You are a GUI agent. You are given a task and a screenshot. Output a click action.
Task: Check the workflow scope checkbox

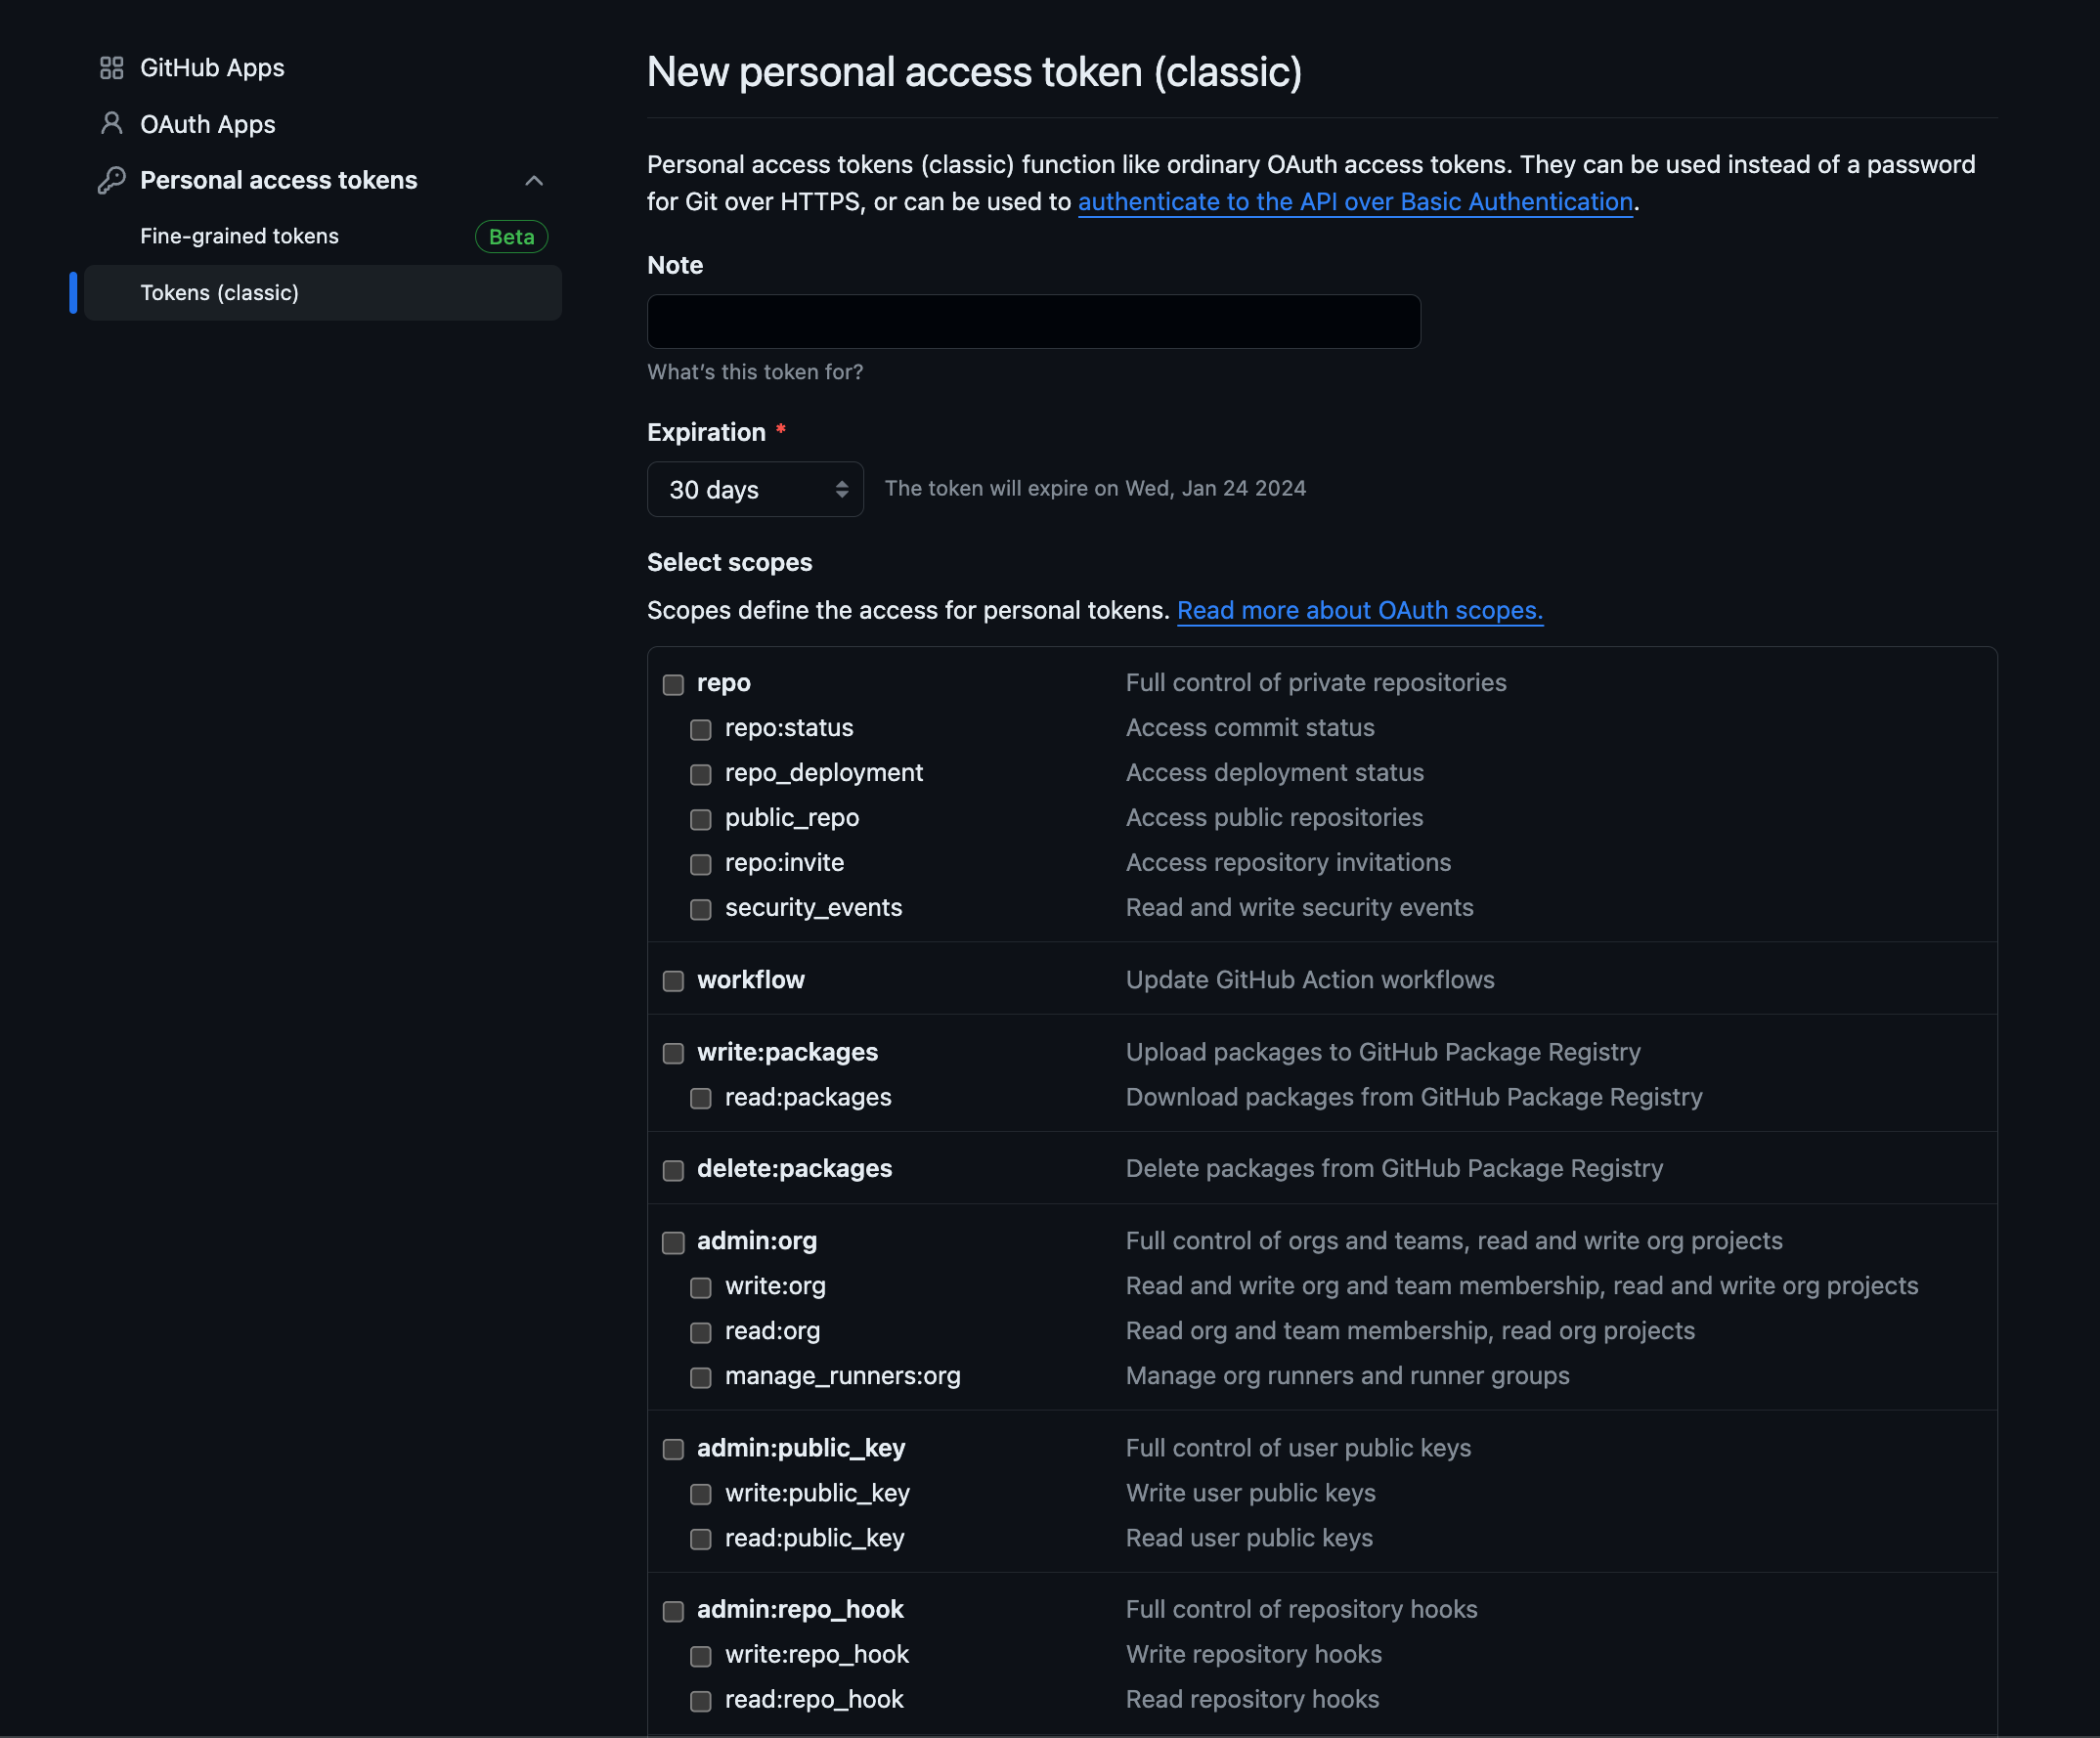673,981
